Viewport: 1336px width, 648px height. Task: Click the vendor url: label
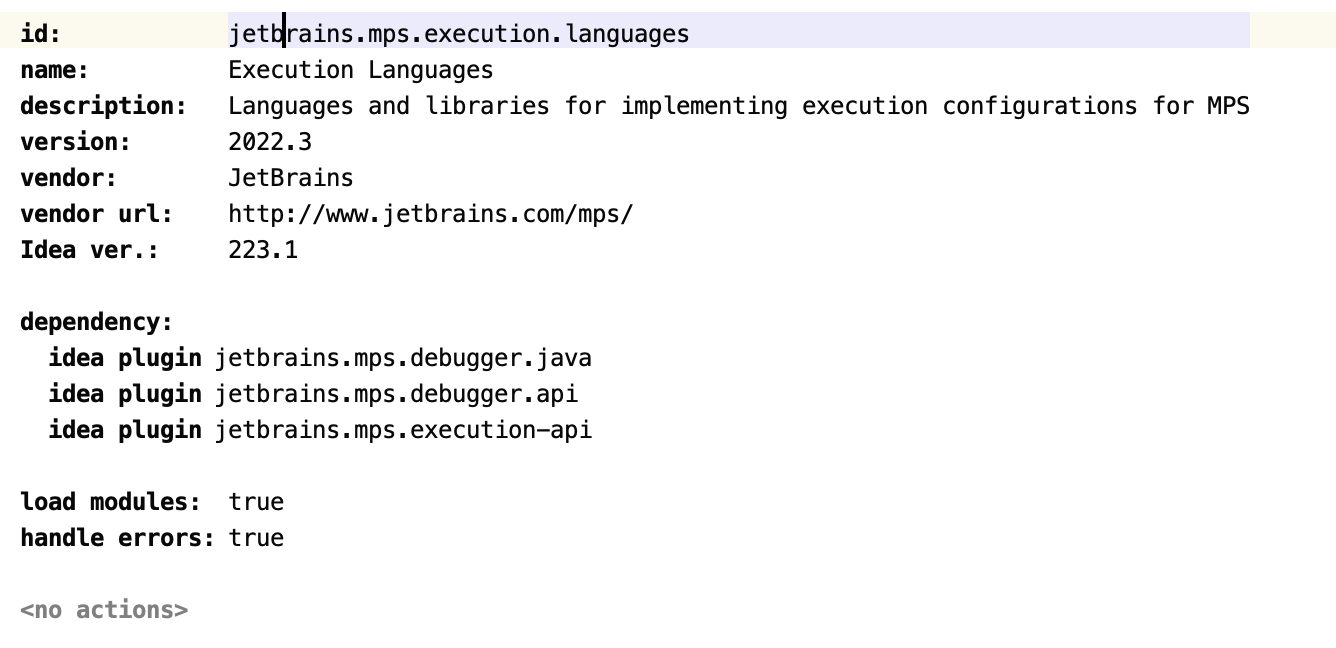tap(96, 214)
